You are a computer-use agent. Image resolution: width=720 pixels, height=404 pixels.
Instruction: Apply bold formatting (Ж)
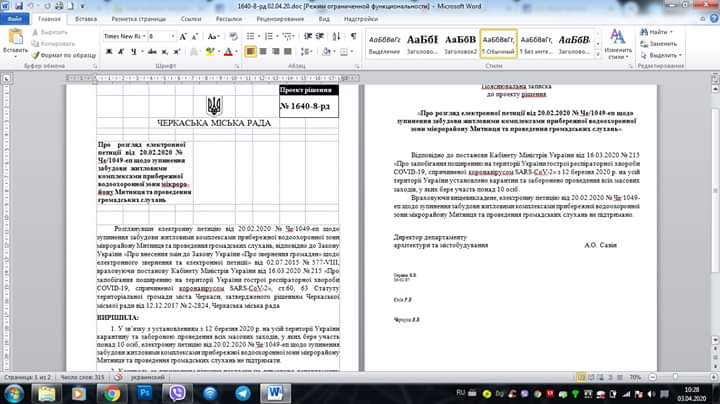tap(109, 51)
